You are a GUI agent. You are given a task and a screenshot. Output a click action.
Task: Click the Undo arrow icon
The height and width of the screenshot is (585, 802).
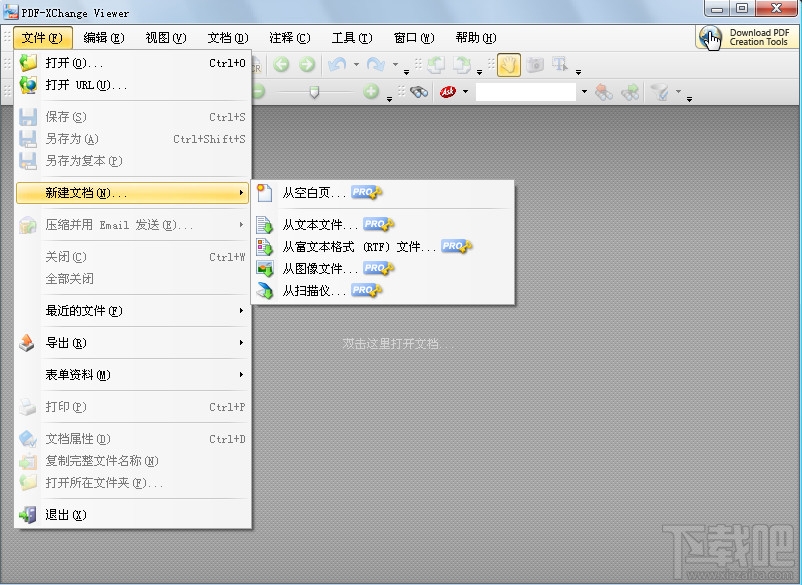(x=338, y=64)
